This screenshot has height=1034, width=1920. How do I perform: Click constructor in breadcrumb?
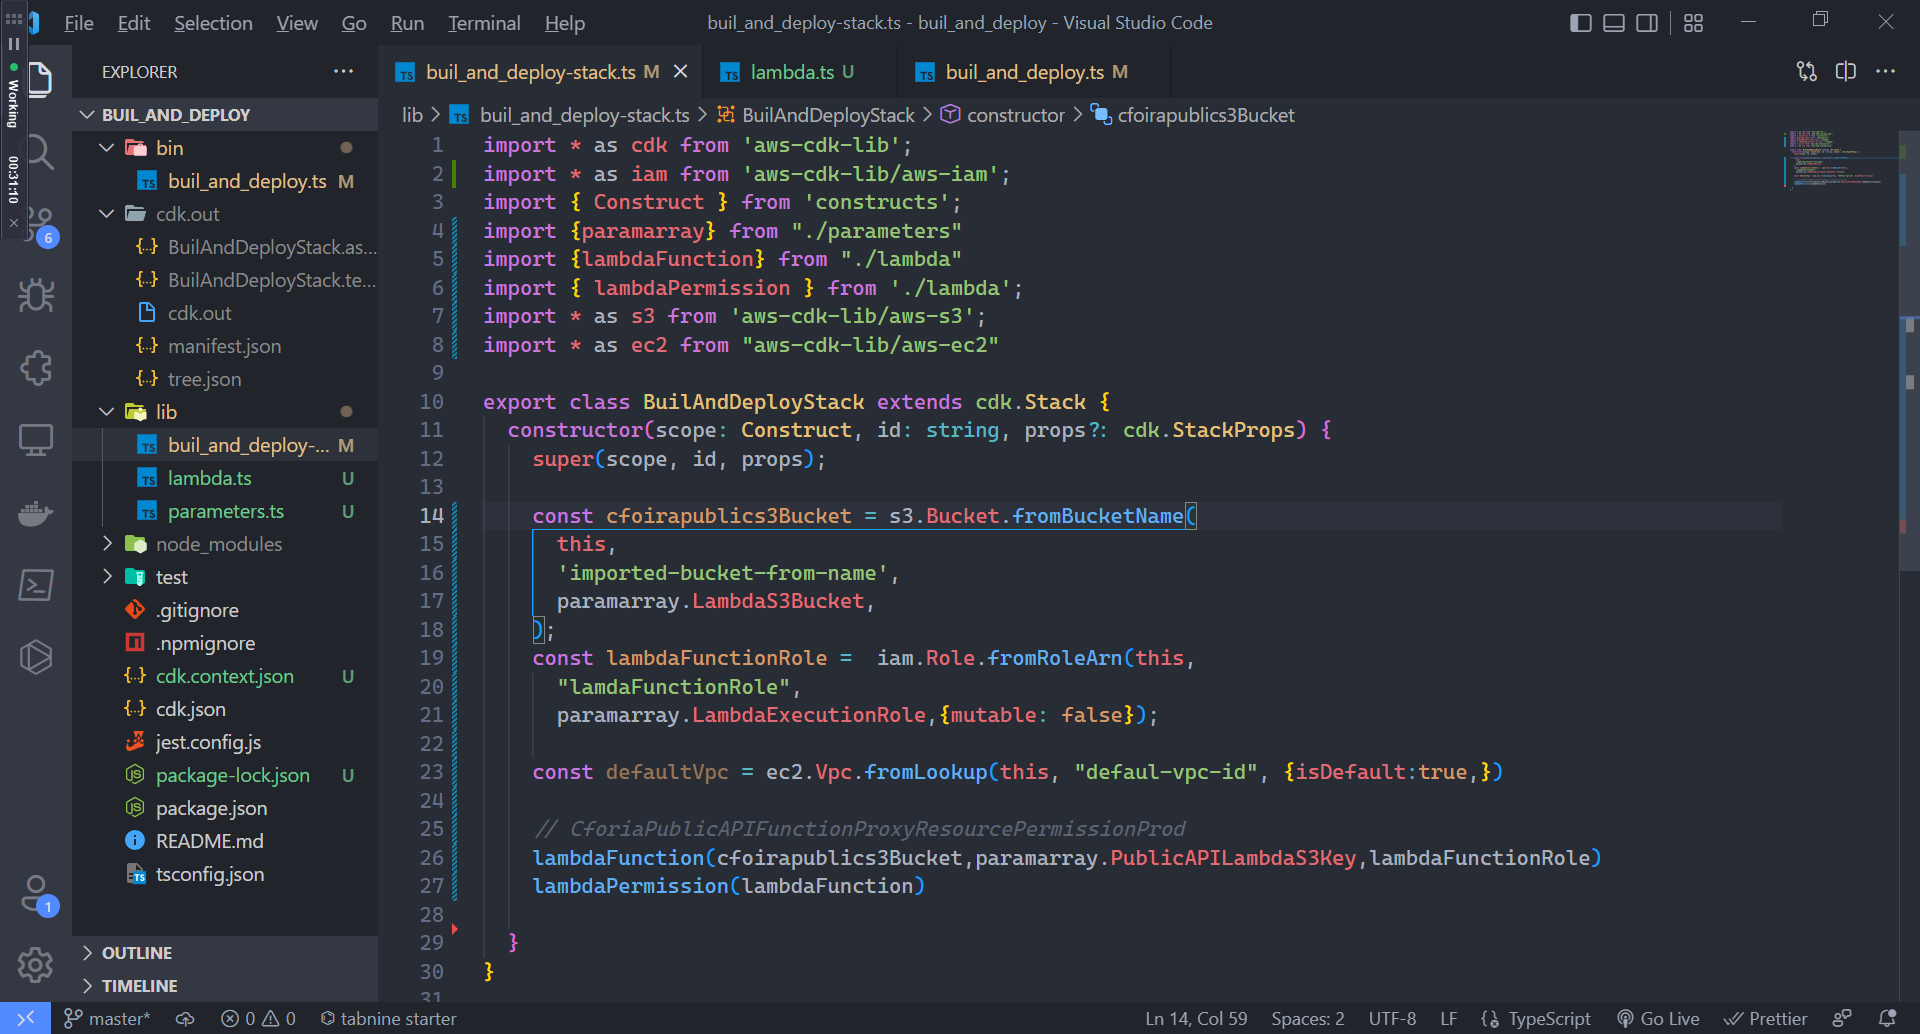(1003, 115)
